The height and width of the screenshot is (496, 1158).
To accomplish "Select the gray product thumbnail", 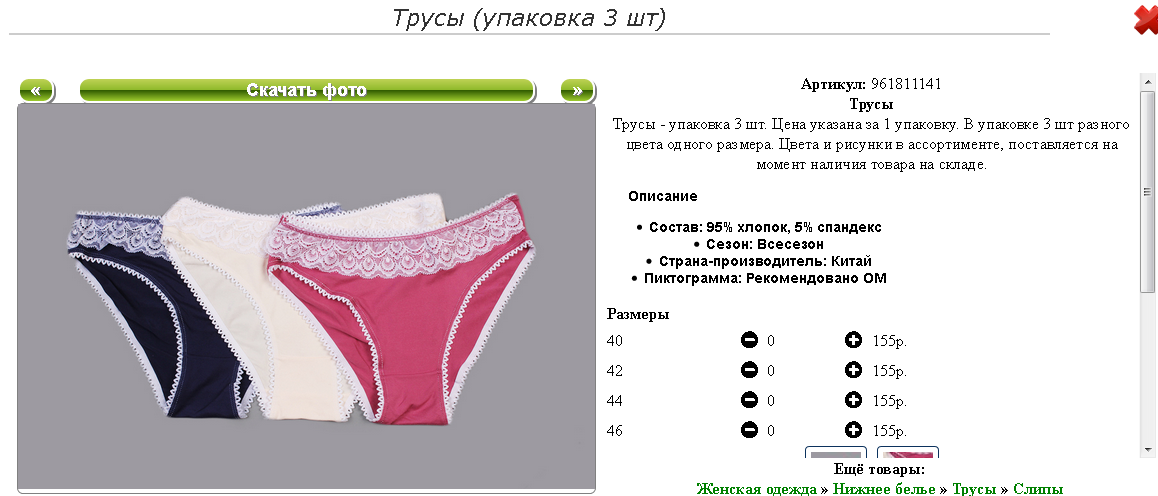I will click(836, 452).
